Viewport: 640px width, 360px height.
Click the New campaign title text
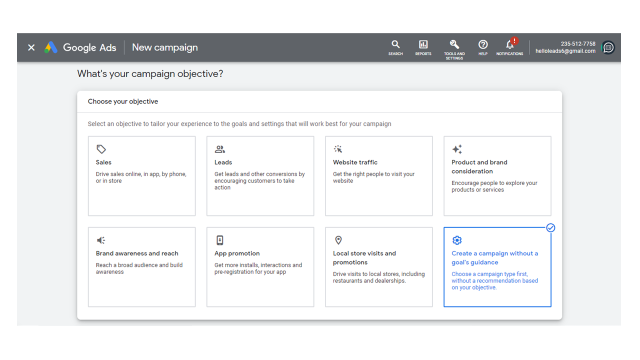pyautogui.click(x=165, y=47)
